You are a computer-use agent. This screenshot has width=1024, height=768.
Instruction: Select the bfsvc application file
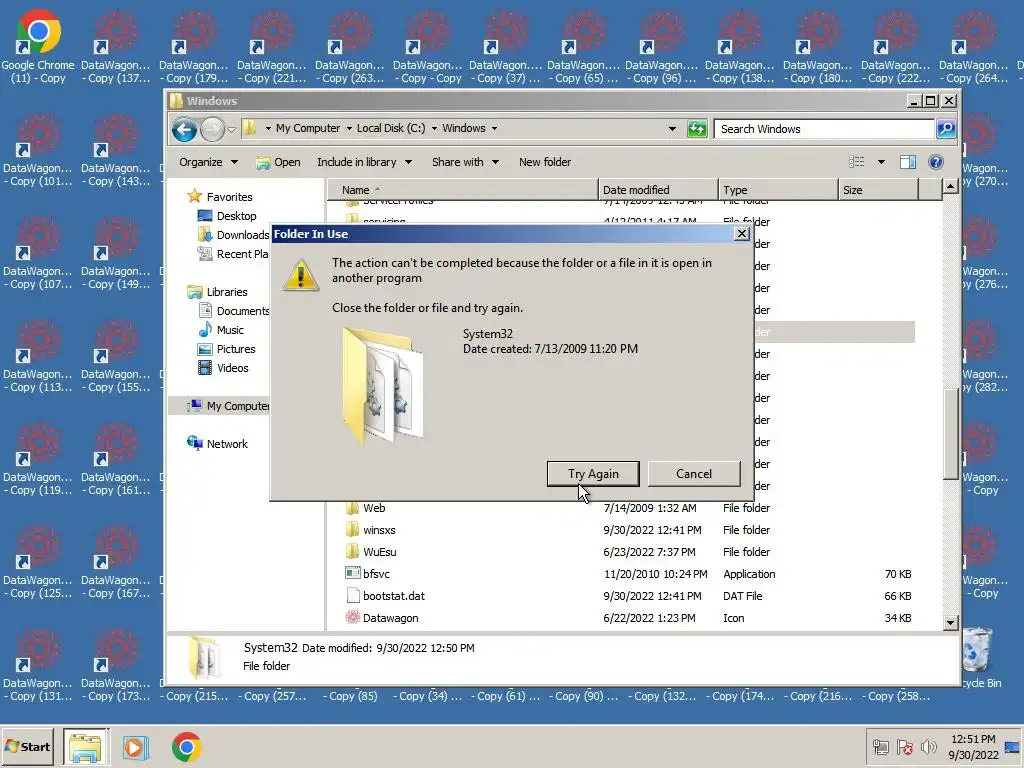(368, 574)
